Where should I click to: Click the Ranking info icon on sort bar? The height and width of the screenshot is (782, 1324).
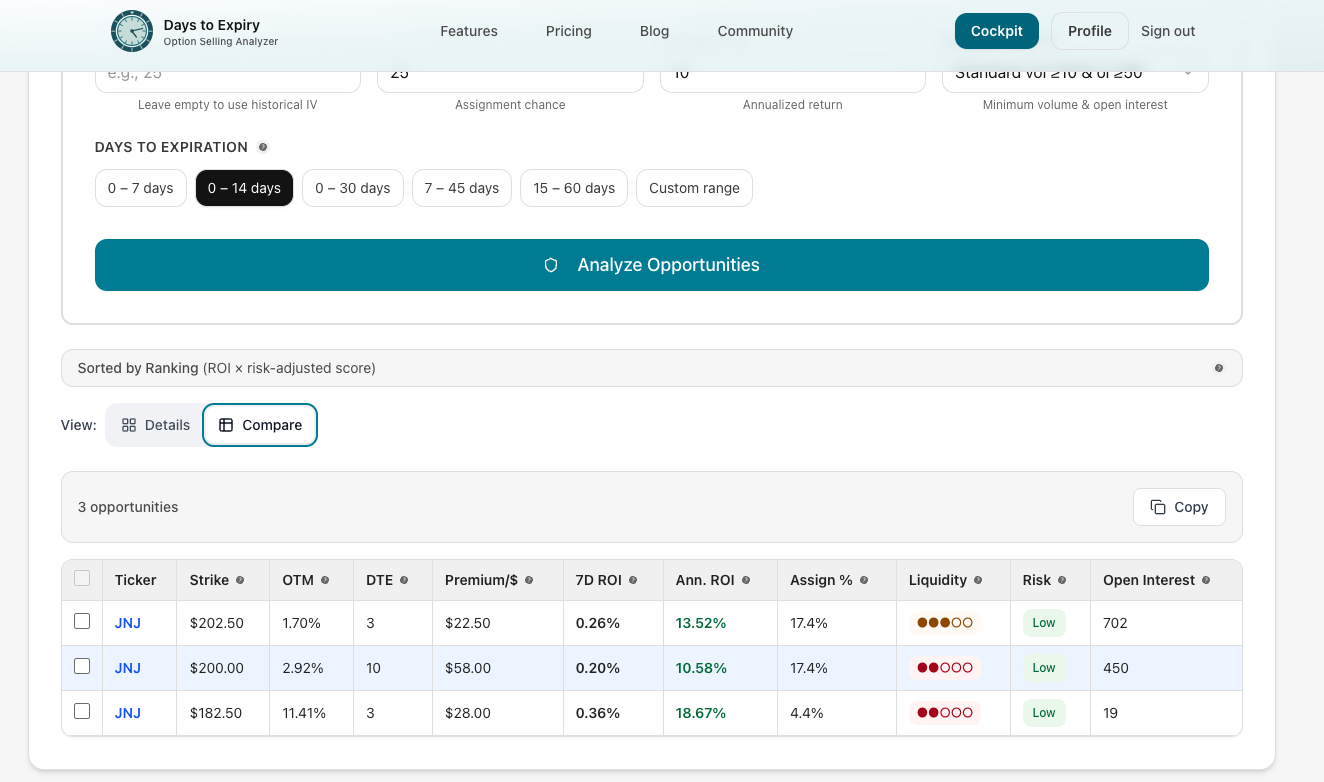1219,368
